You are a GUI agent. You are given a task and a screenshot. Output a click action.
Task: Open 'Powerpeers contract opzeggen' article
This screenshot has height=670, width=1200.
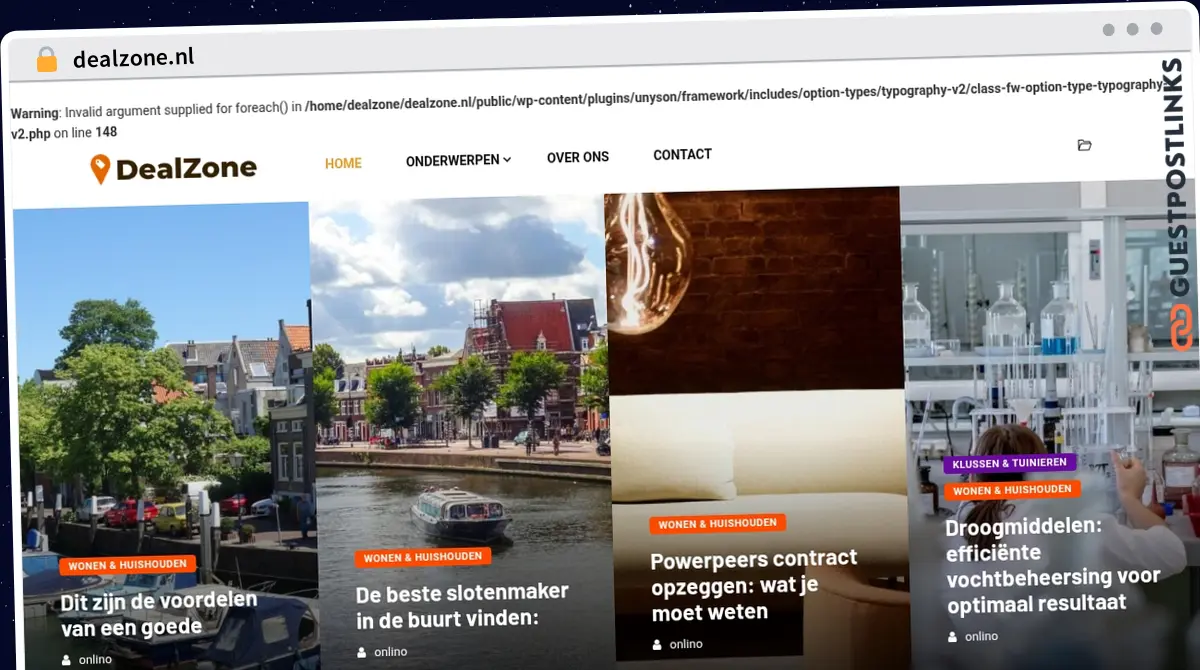[754, 585]
